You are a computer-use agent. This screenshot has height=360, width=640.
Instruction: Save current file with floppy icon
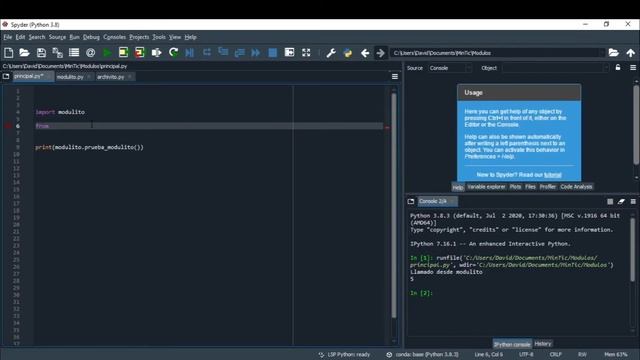[41, 53]
